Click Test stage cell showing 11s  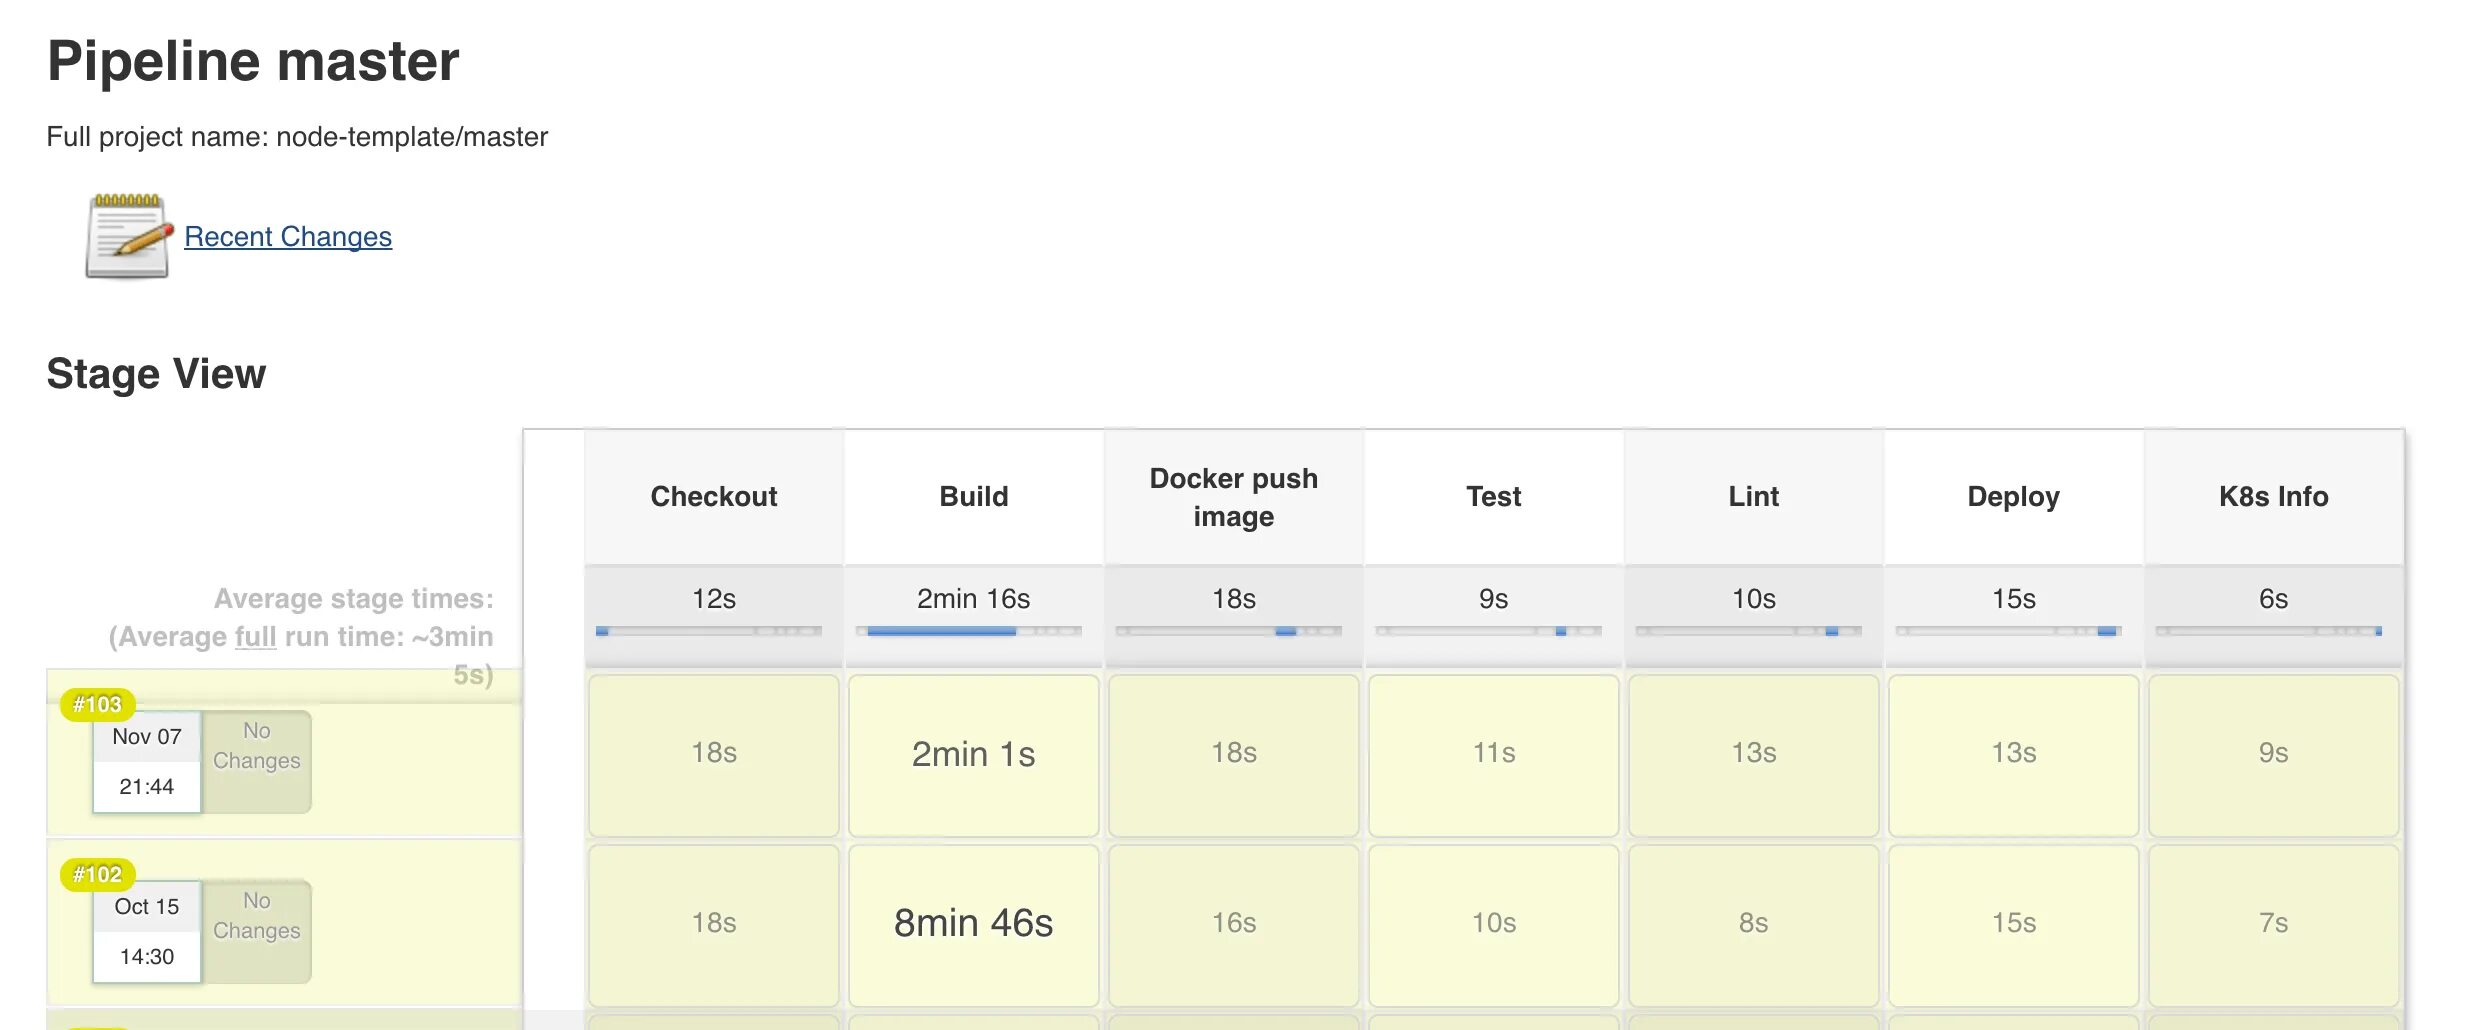click(1493, 754)
